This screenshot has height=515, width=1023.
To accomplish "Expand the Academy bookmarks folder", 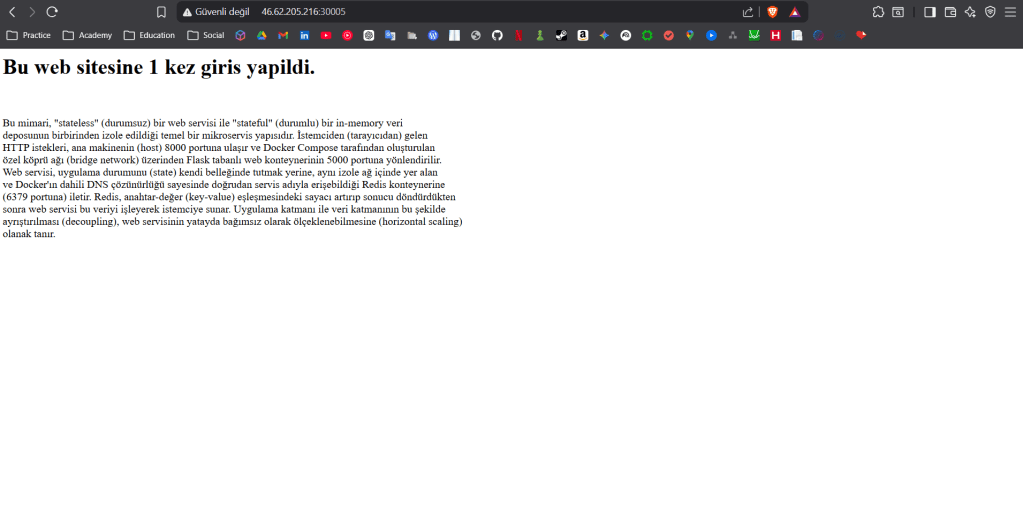I will (87, 35).
